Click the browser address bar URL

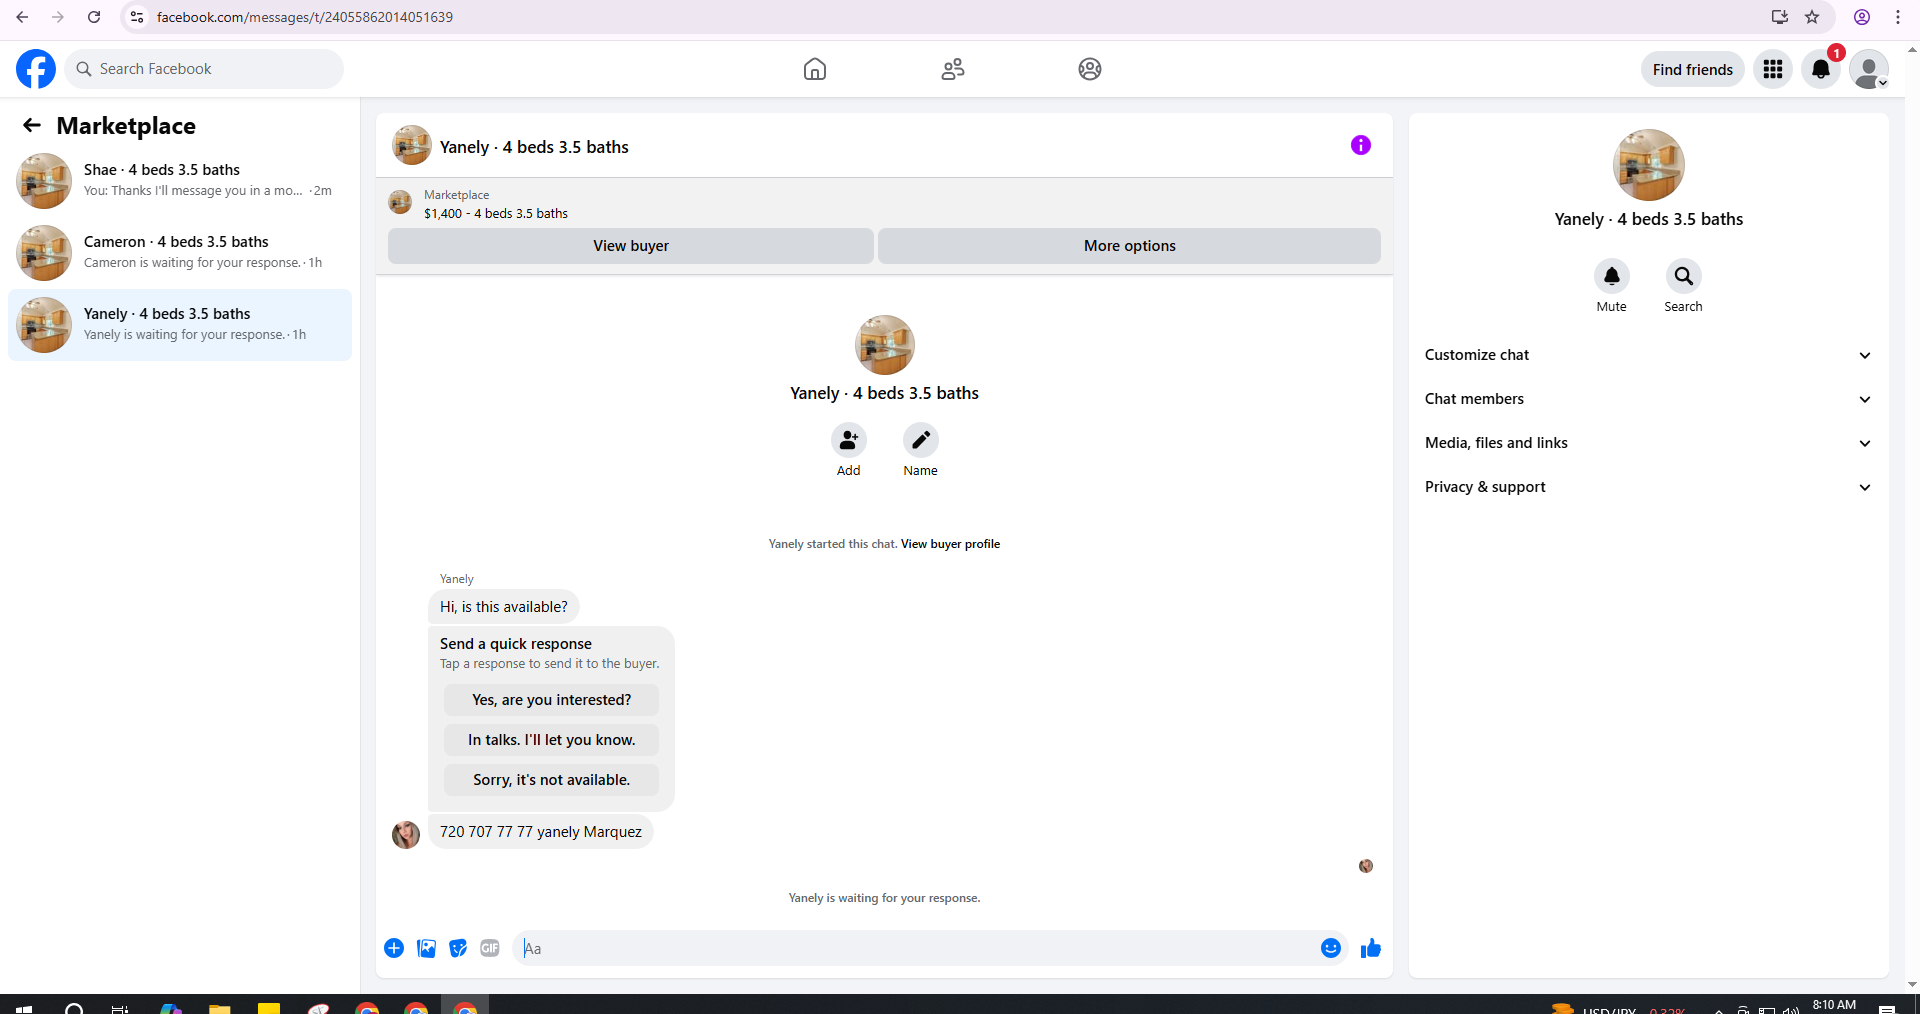(x=305, y=17)
